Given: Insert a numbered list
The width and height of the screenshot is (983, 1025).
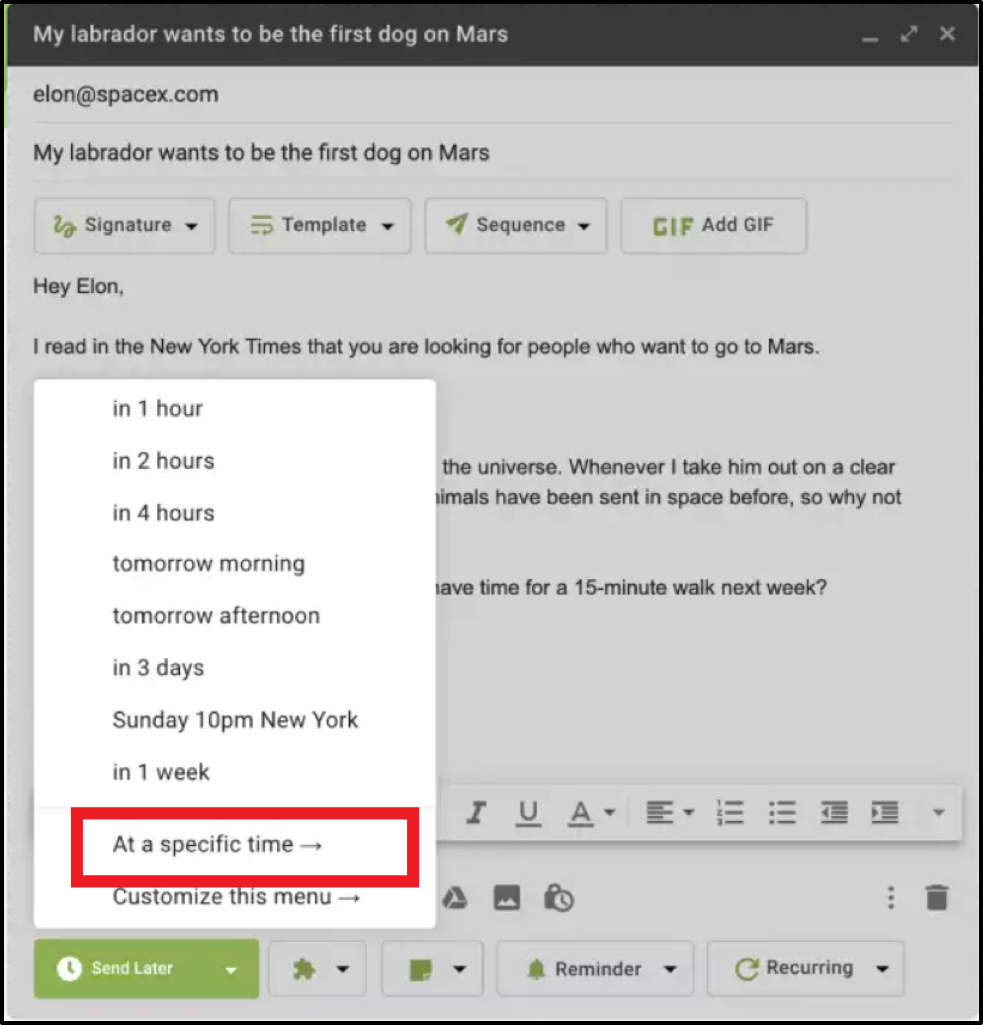Looking at the screenshot, I should pos(731,814).
